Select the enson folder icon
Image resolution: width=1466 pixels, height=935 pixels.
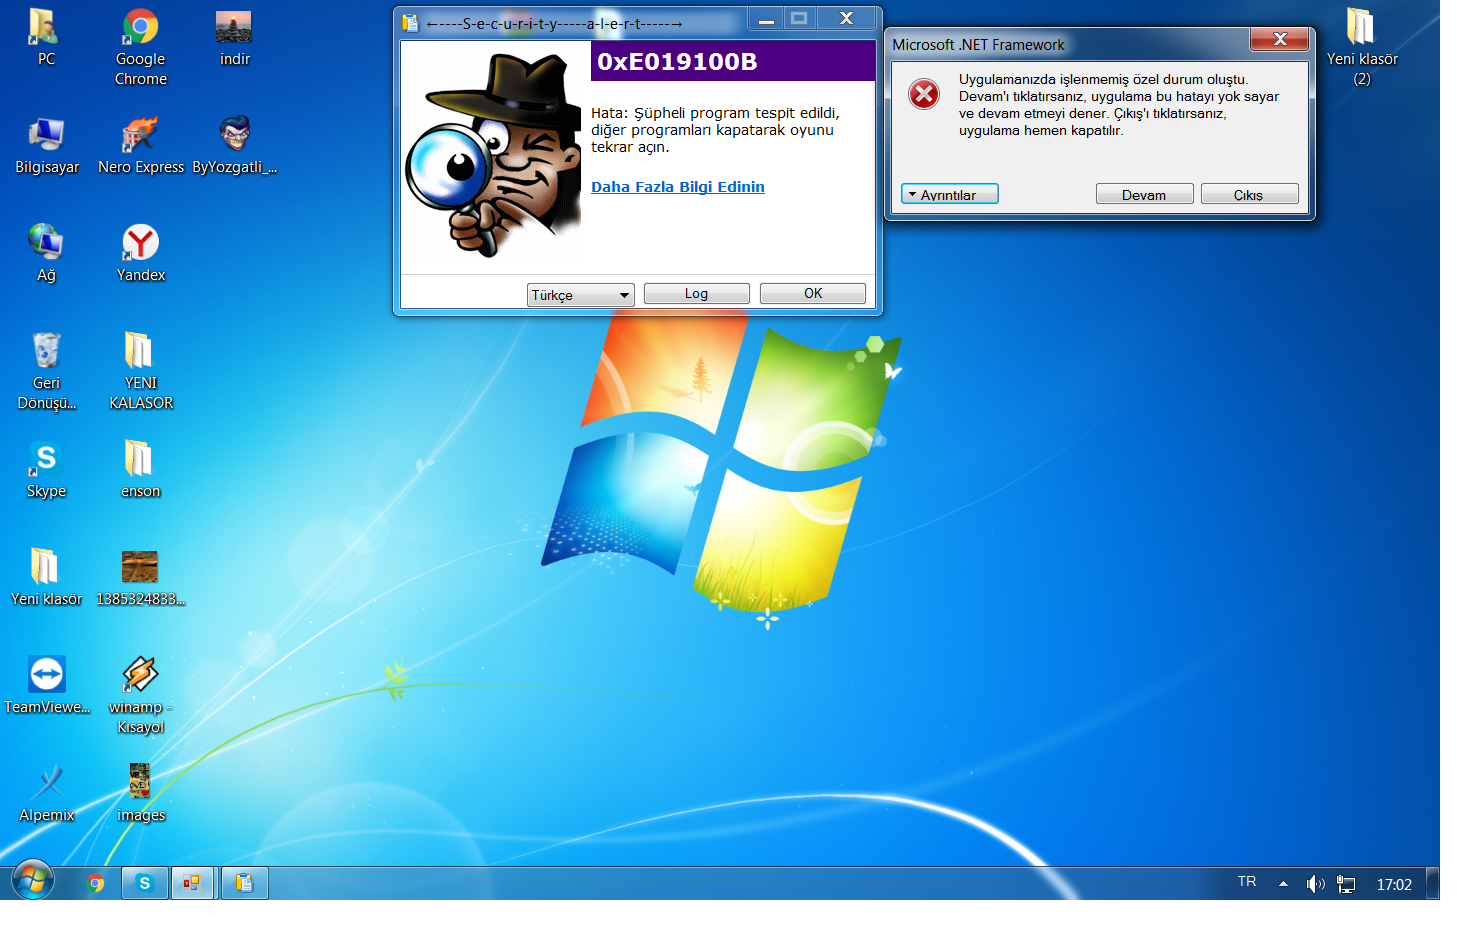140,469
